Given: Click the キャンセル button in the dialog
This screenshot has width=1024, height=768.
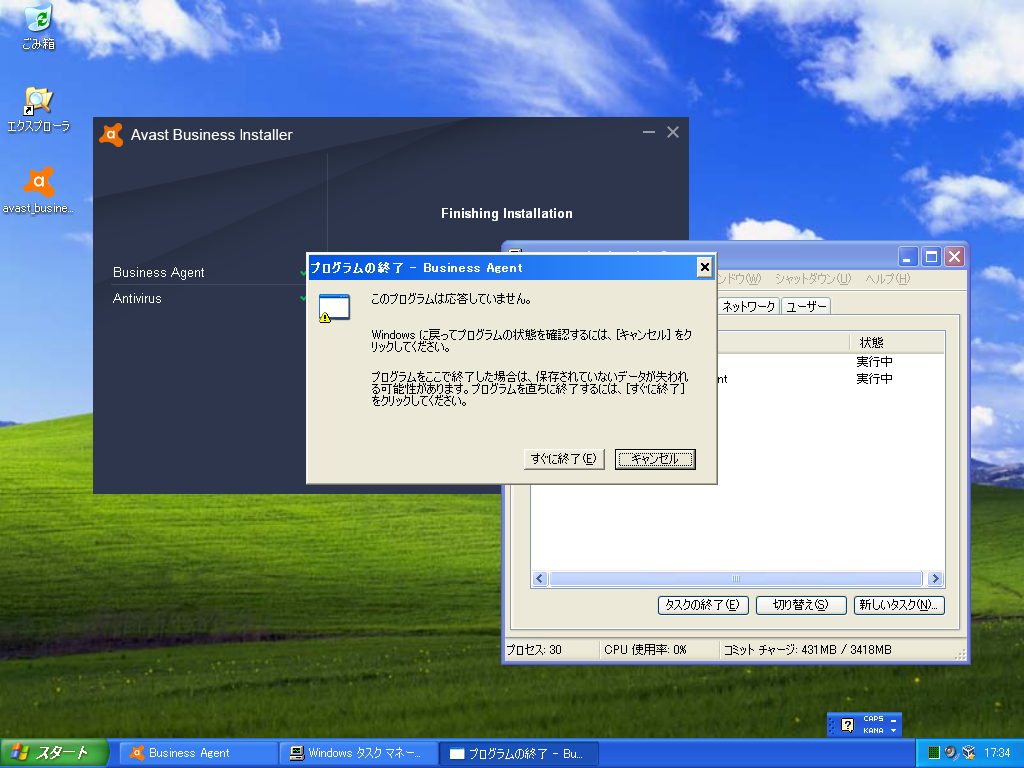Looking at the screenshot, I should [x=655, y=458].
